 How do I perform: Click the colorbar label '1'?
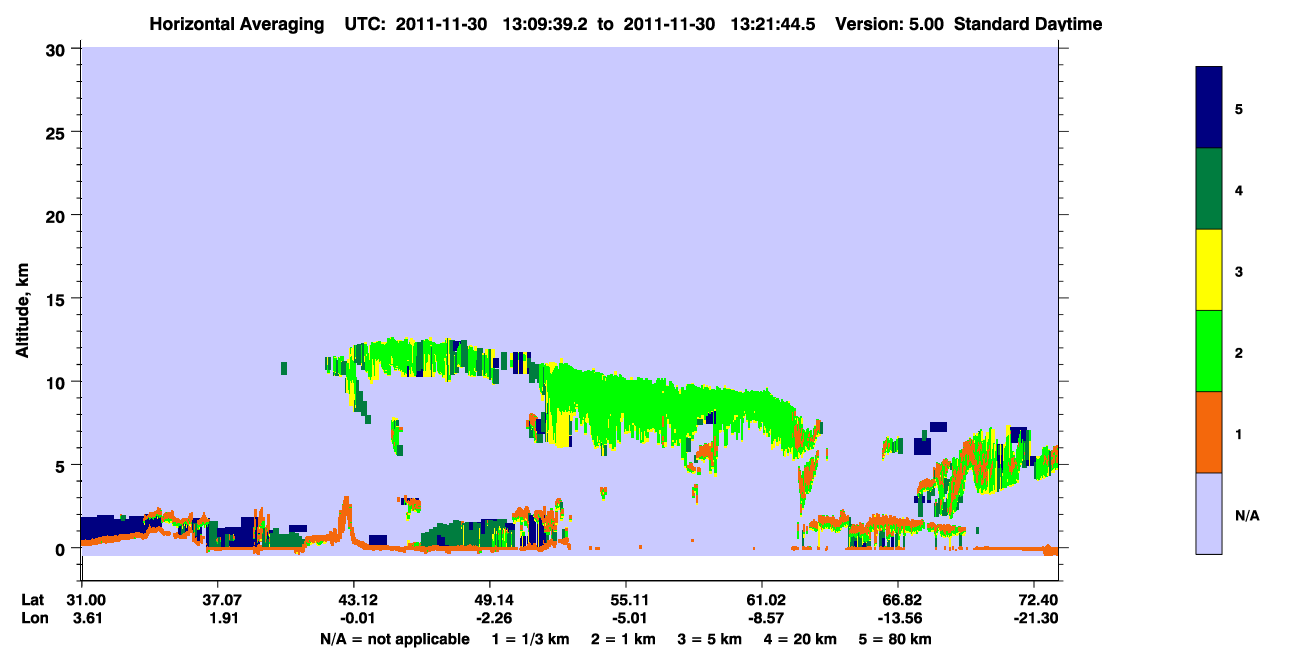point(1239,433)
